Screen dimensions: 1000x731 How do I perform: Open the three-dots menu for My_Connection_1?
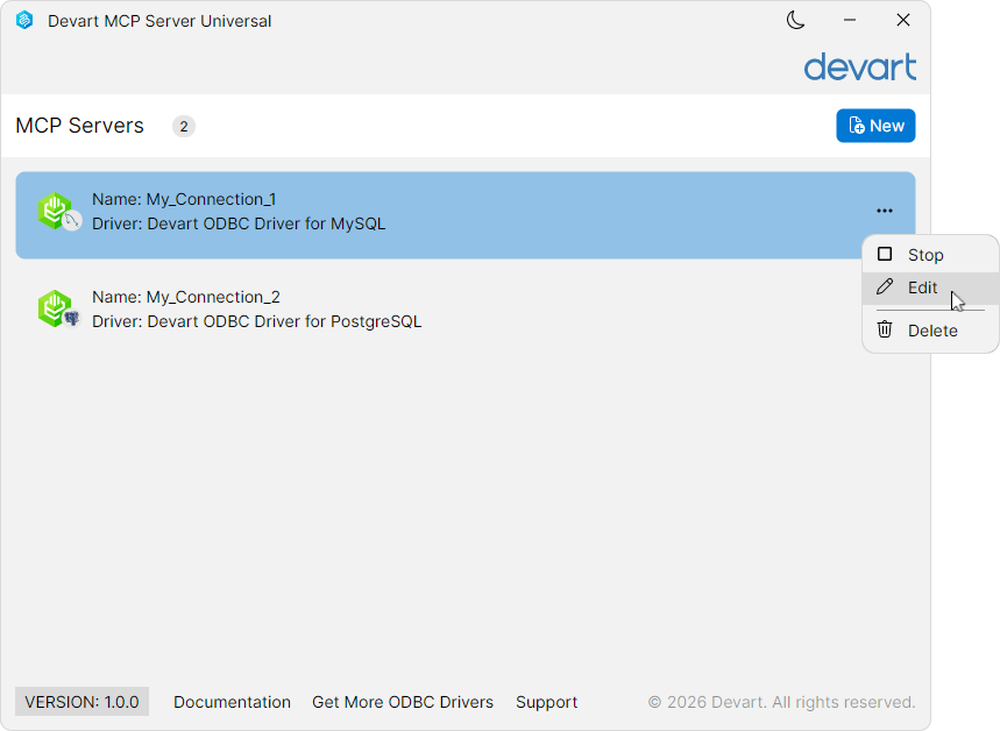[x=884, y=210]
